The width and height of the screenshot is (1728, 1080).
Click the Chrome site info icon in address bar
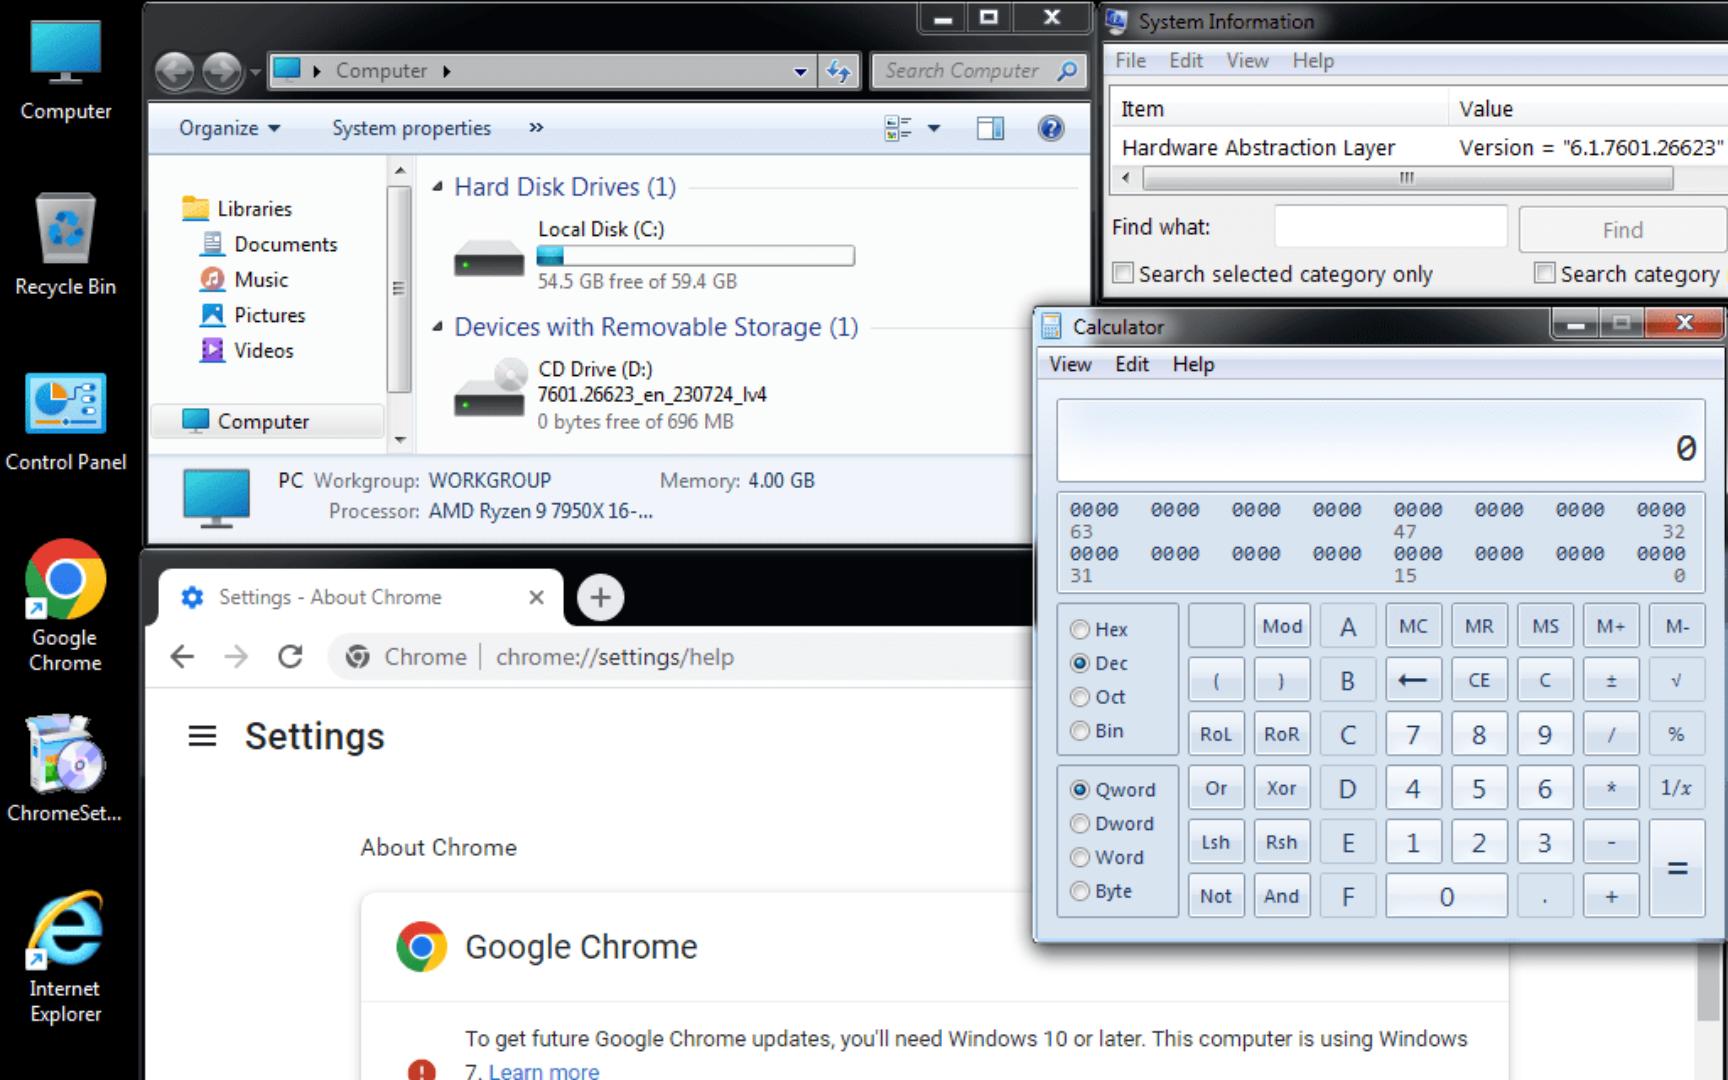[357, 657]
